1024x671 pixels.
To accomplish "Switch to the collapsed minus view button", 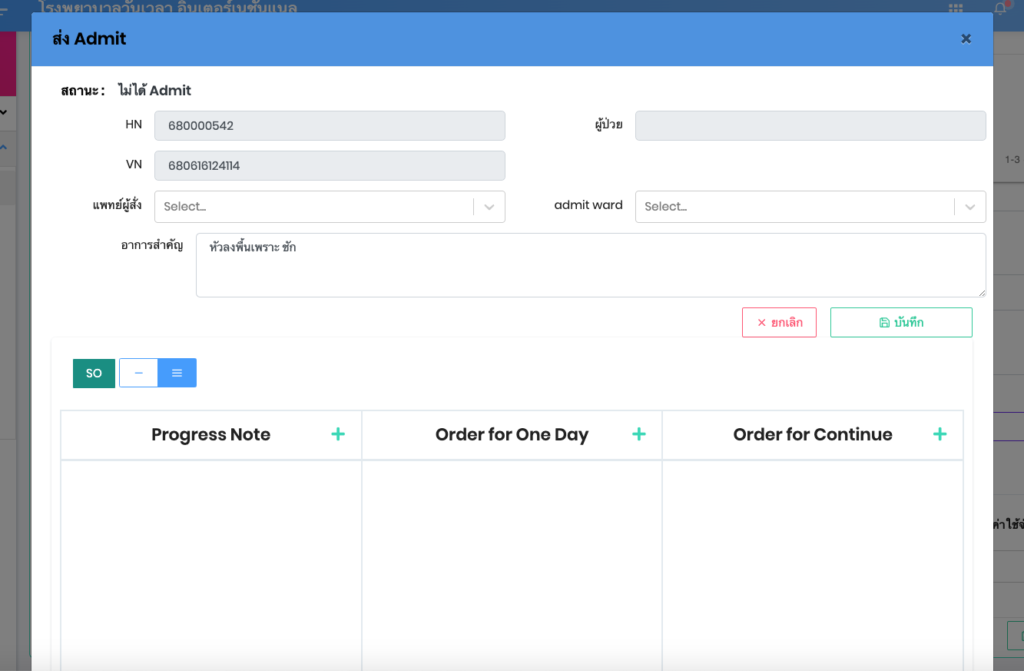I will (x=138, y=373).
